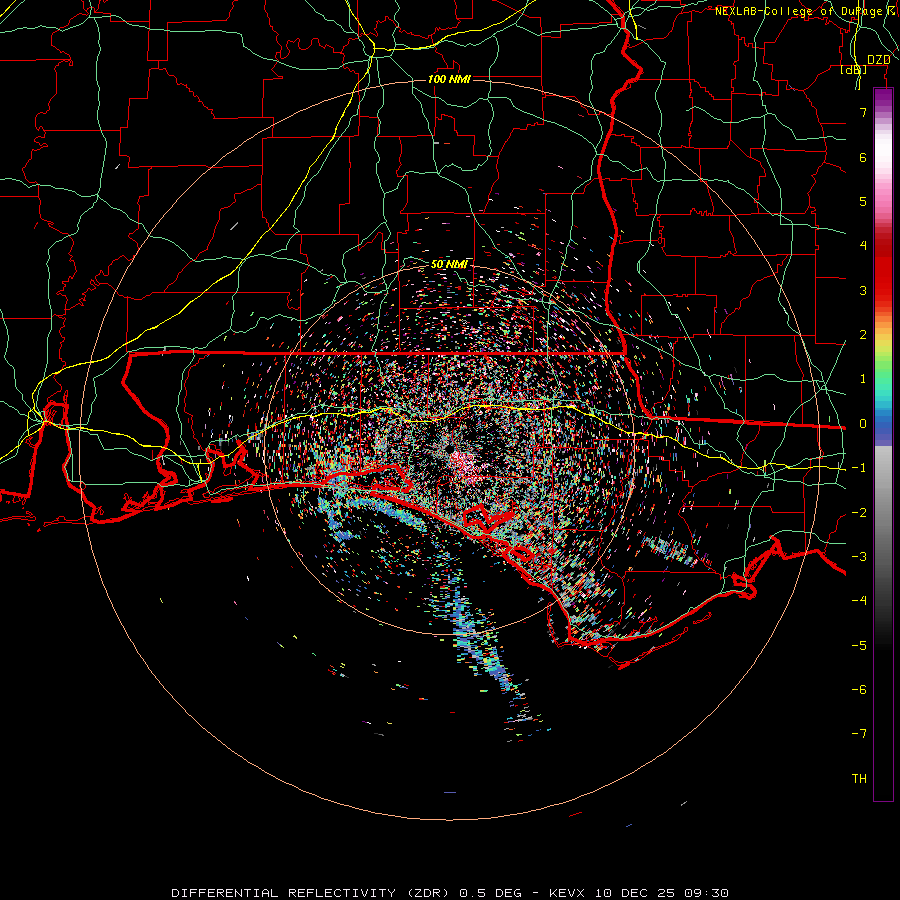900x900 pixels.
Task: Click the "6" value on the dB scale
Action: (x=863, y=157)
